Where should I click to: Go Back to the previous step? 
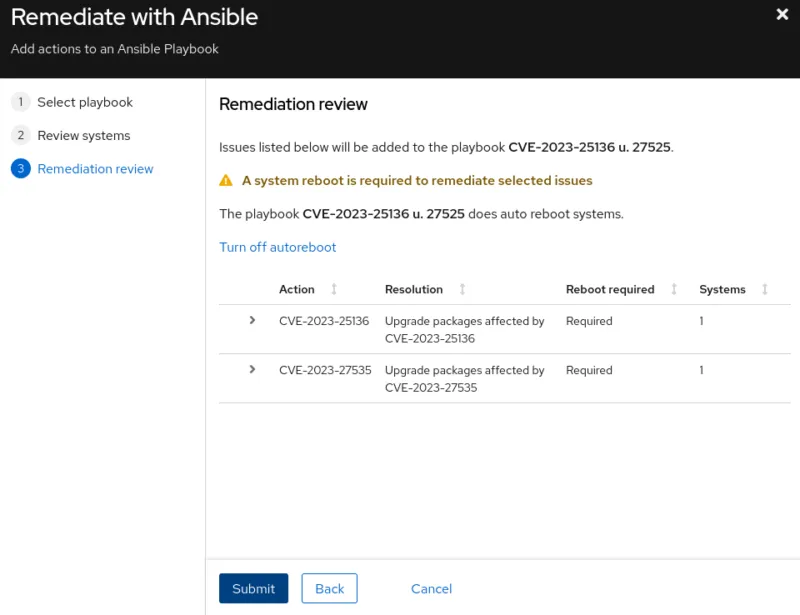pyautogui.click(x=329, y=588)
